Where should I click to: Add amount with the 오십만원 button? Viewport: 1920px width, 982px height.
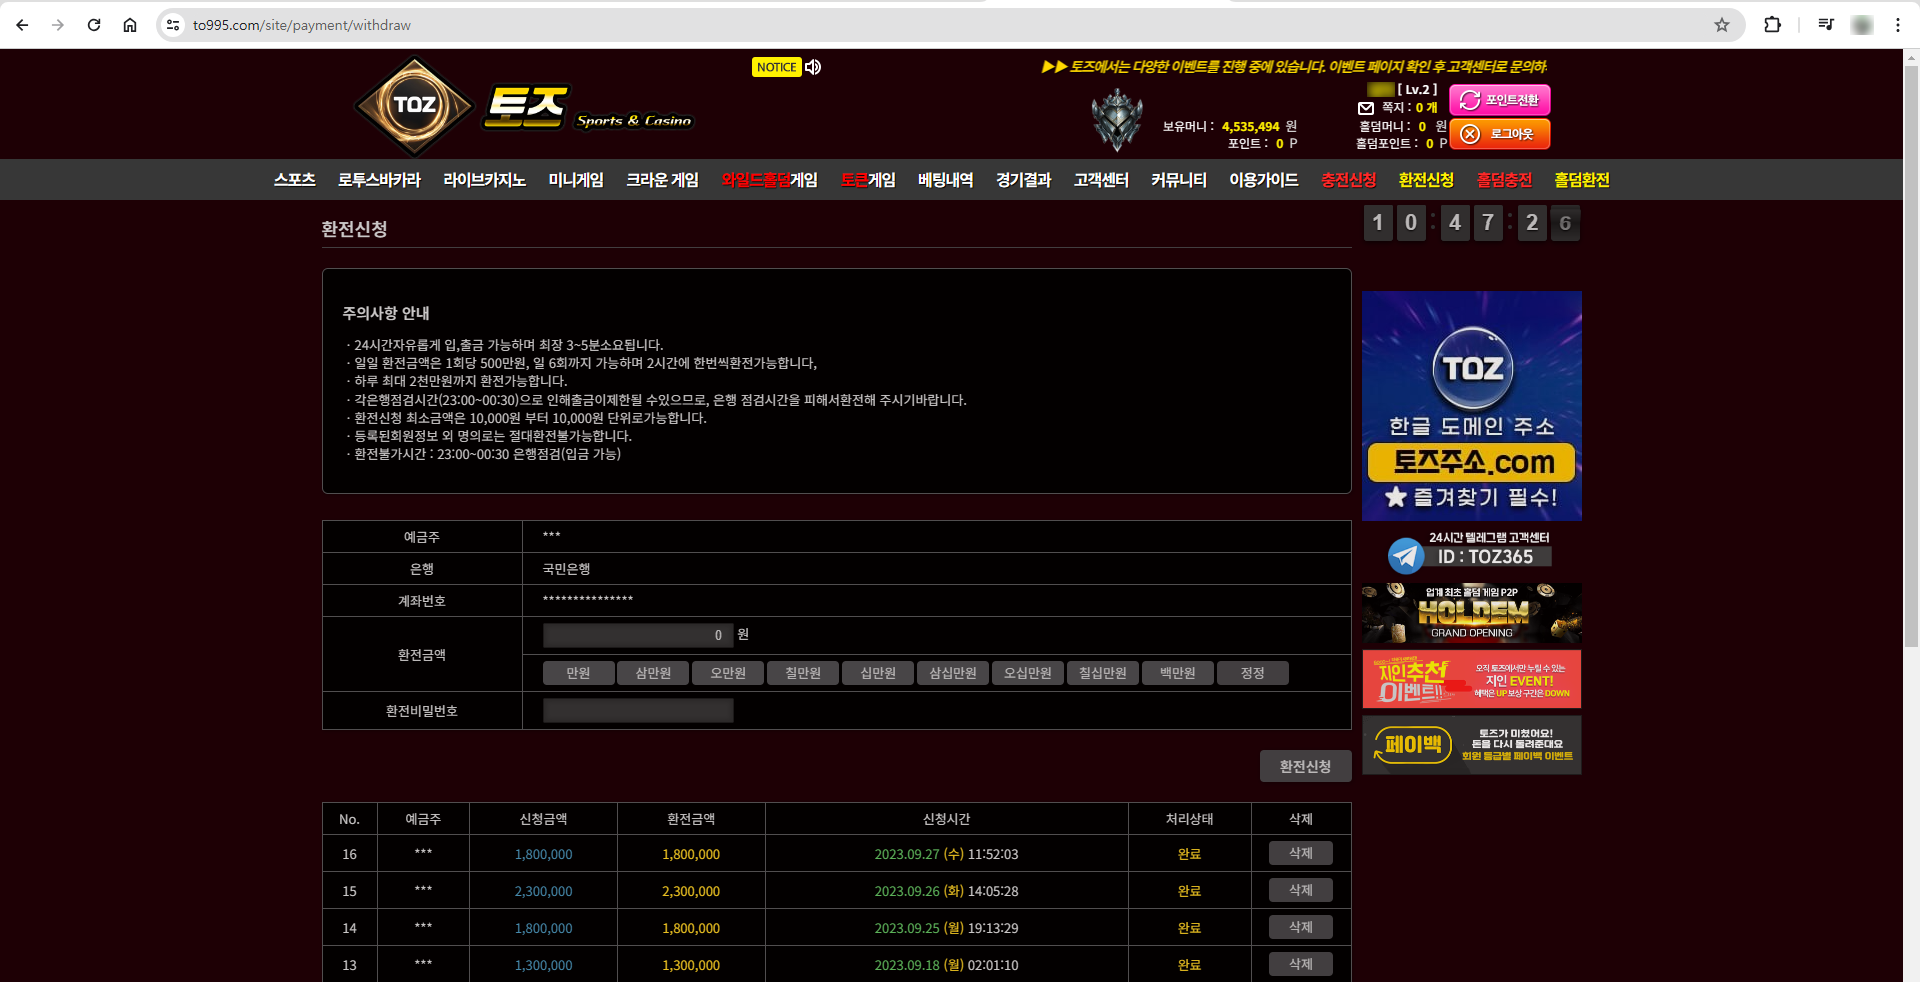point(1028,673)
